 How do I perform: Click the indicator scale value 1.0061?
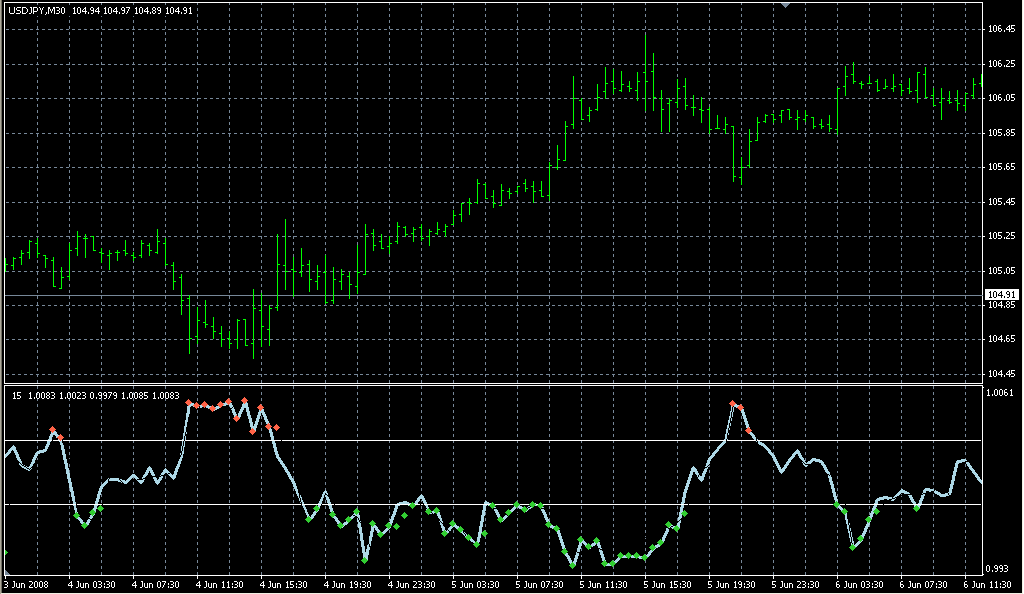(x=1001, y=393)
